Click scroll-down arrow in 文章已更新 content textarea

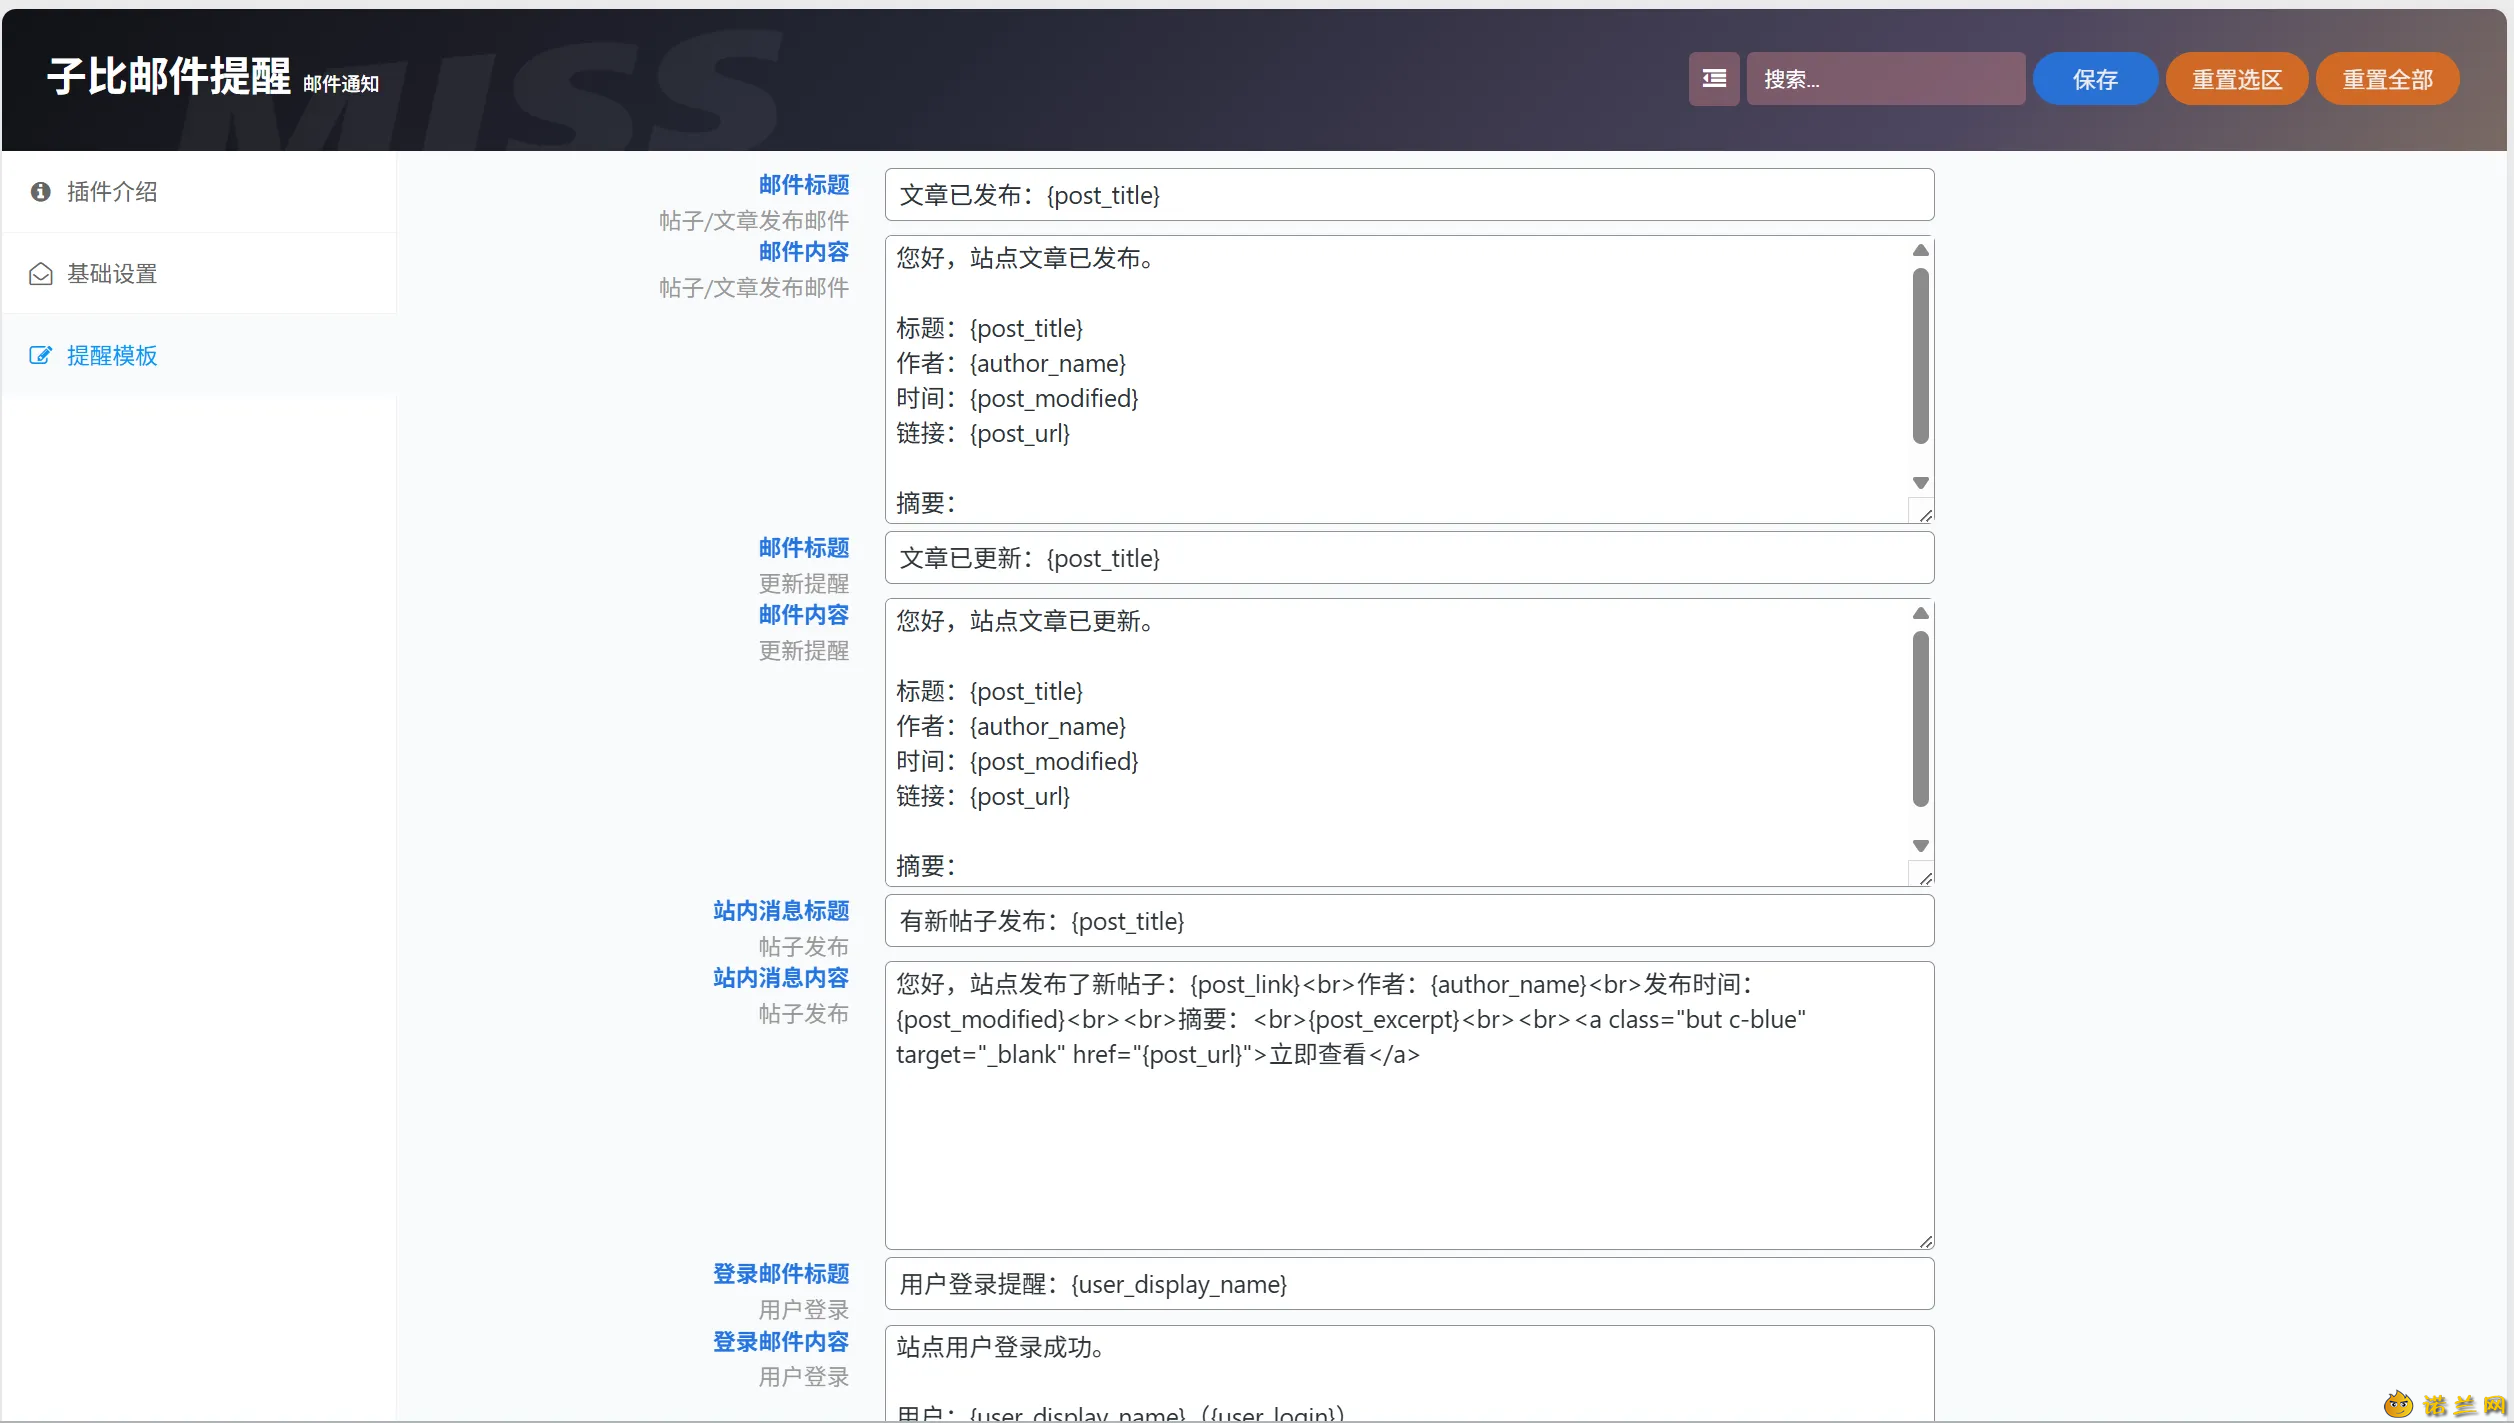pyautogui.click(x=1920, y=846)
